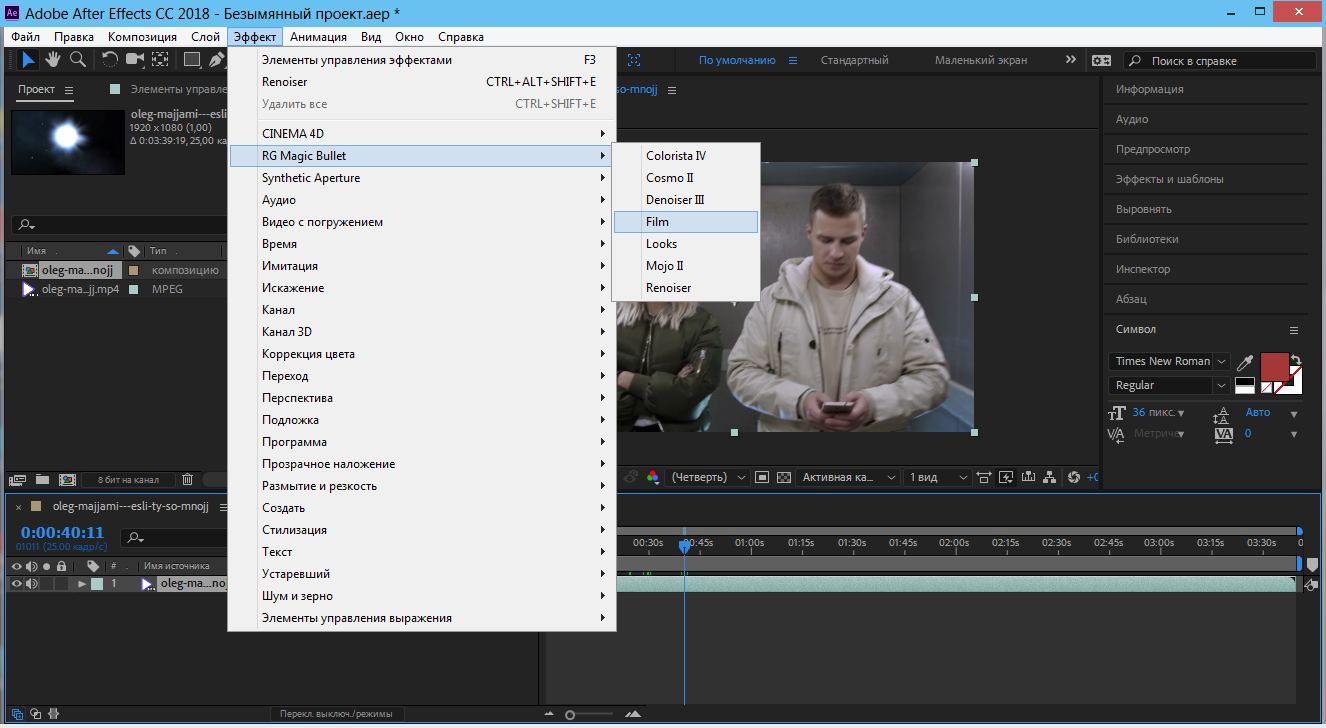
Task: Click the trash icon in Project panel
Action: tap(187, 480)
